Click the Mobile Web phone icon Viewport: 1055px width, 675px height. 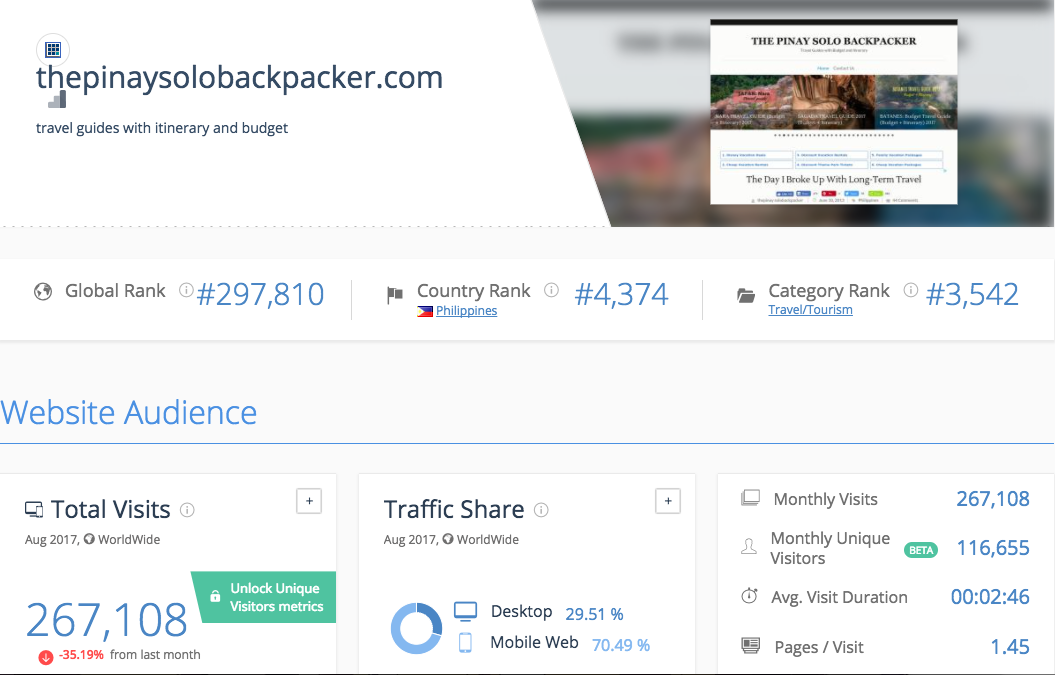click(465, 643)
